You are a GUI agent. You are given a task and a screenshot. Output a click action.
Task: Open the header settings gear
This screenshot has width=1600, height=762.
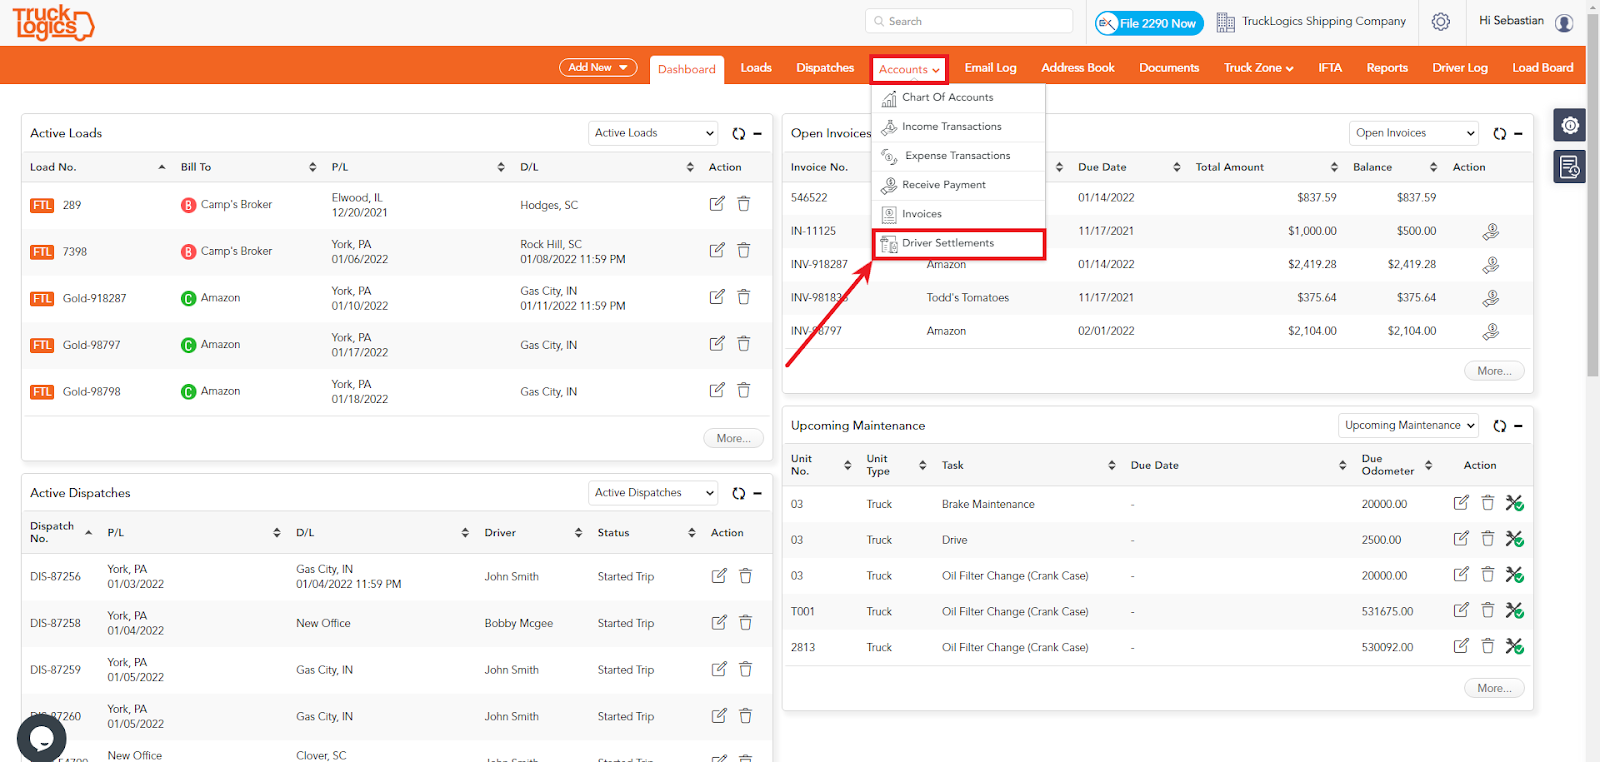coord(1441,22)
